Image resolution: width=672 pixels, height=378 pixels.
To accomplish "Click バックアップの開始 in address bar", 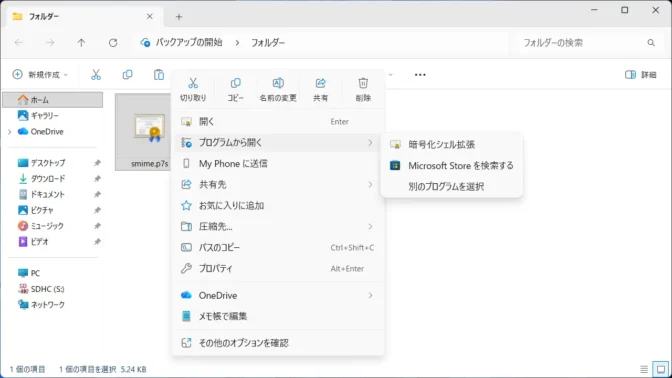I will click(x=189, y=43).
